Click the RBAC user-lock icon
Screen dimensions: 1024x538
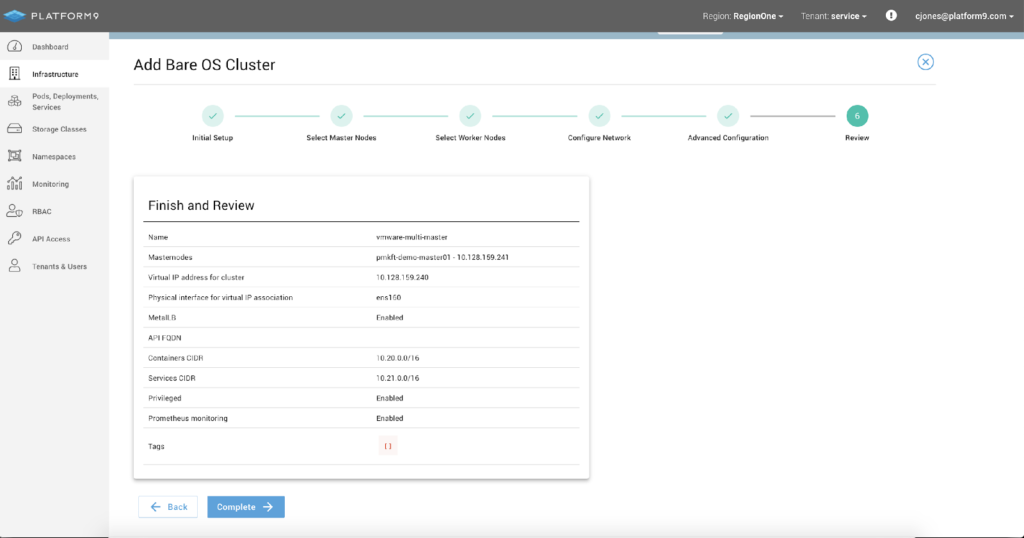15,211
